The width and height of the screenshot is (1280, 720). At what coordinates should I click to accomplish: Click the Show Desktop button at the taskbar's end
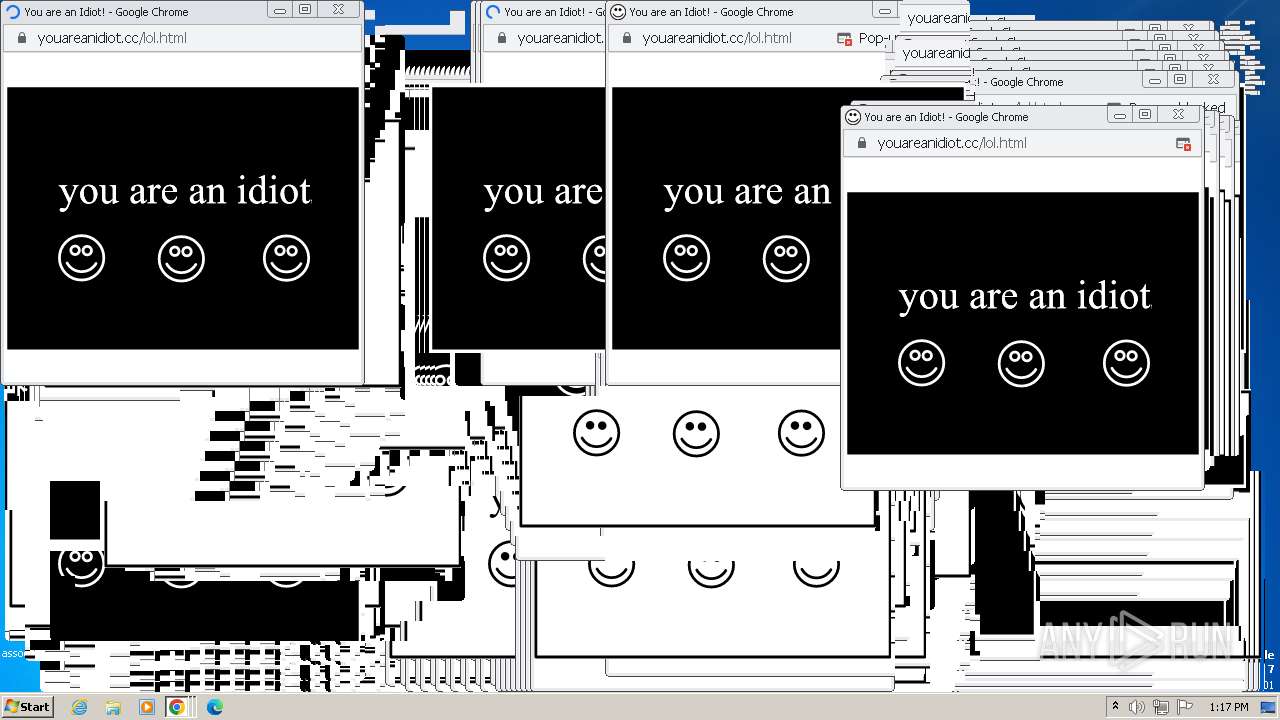[1269, 707]
